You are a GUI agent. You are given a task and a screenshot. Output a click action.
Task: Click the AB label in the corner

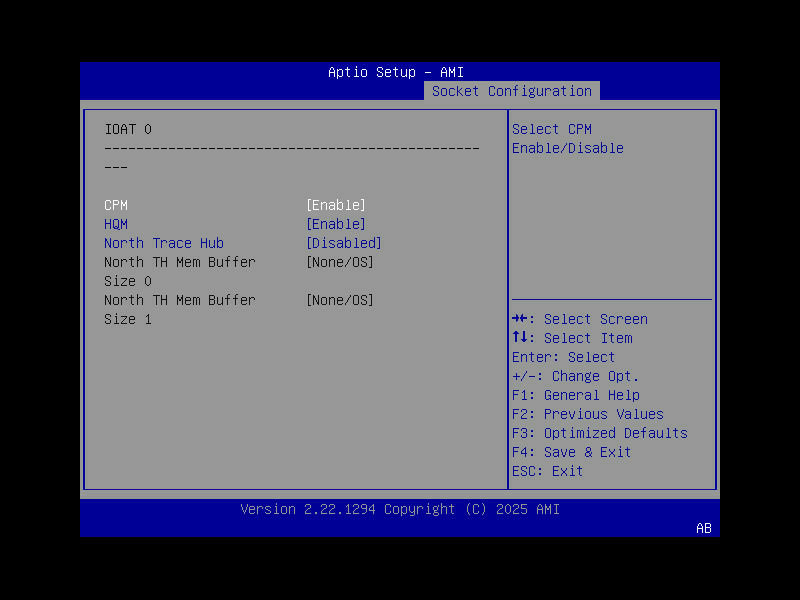703,528
